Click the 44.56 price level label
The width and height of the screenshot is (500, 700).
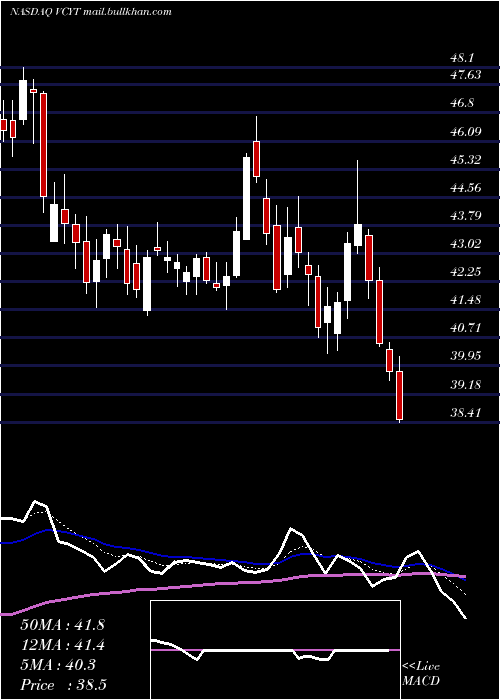coord(465,188)
